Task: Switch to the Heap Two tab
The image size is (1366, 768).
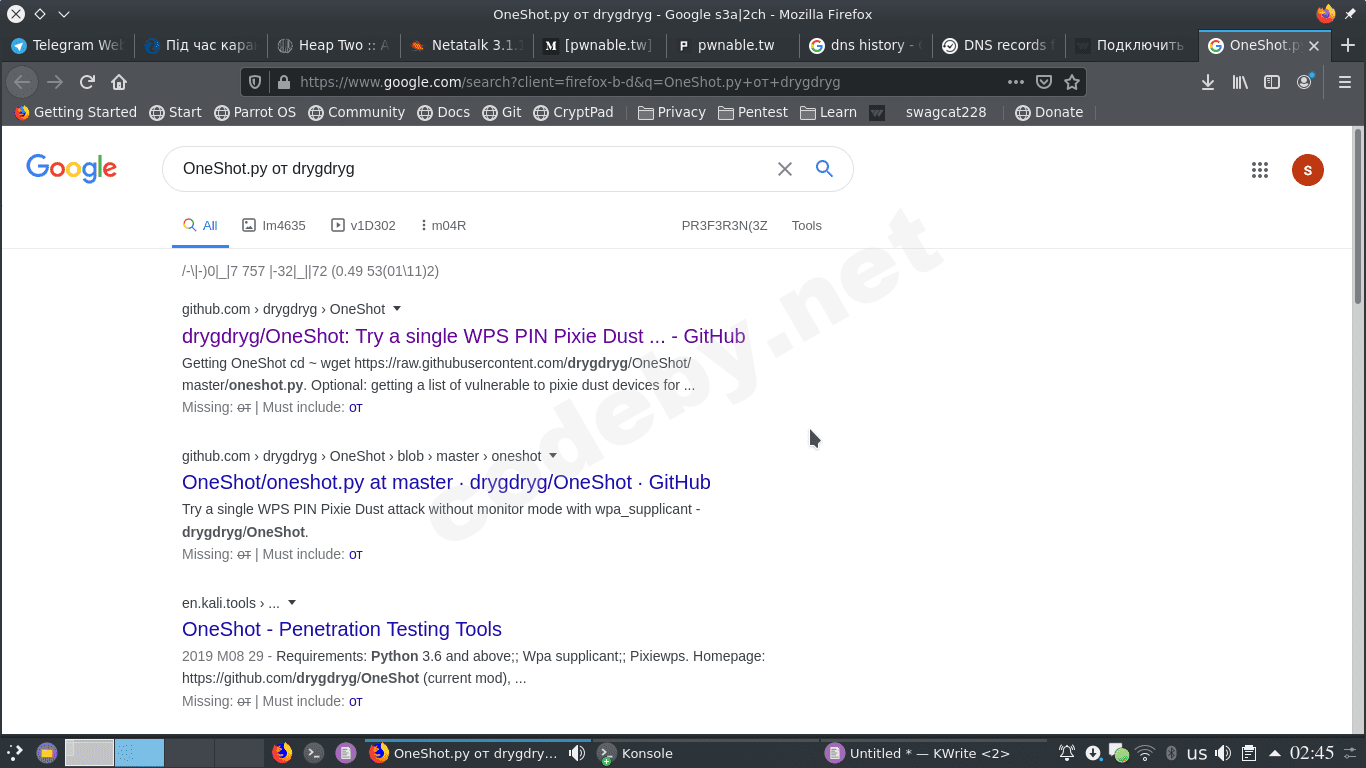Action: [334, 45]
